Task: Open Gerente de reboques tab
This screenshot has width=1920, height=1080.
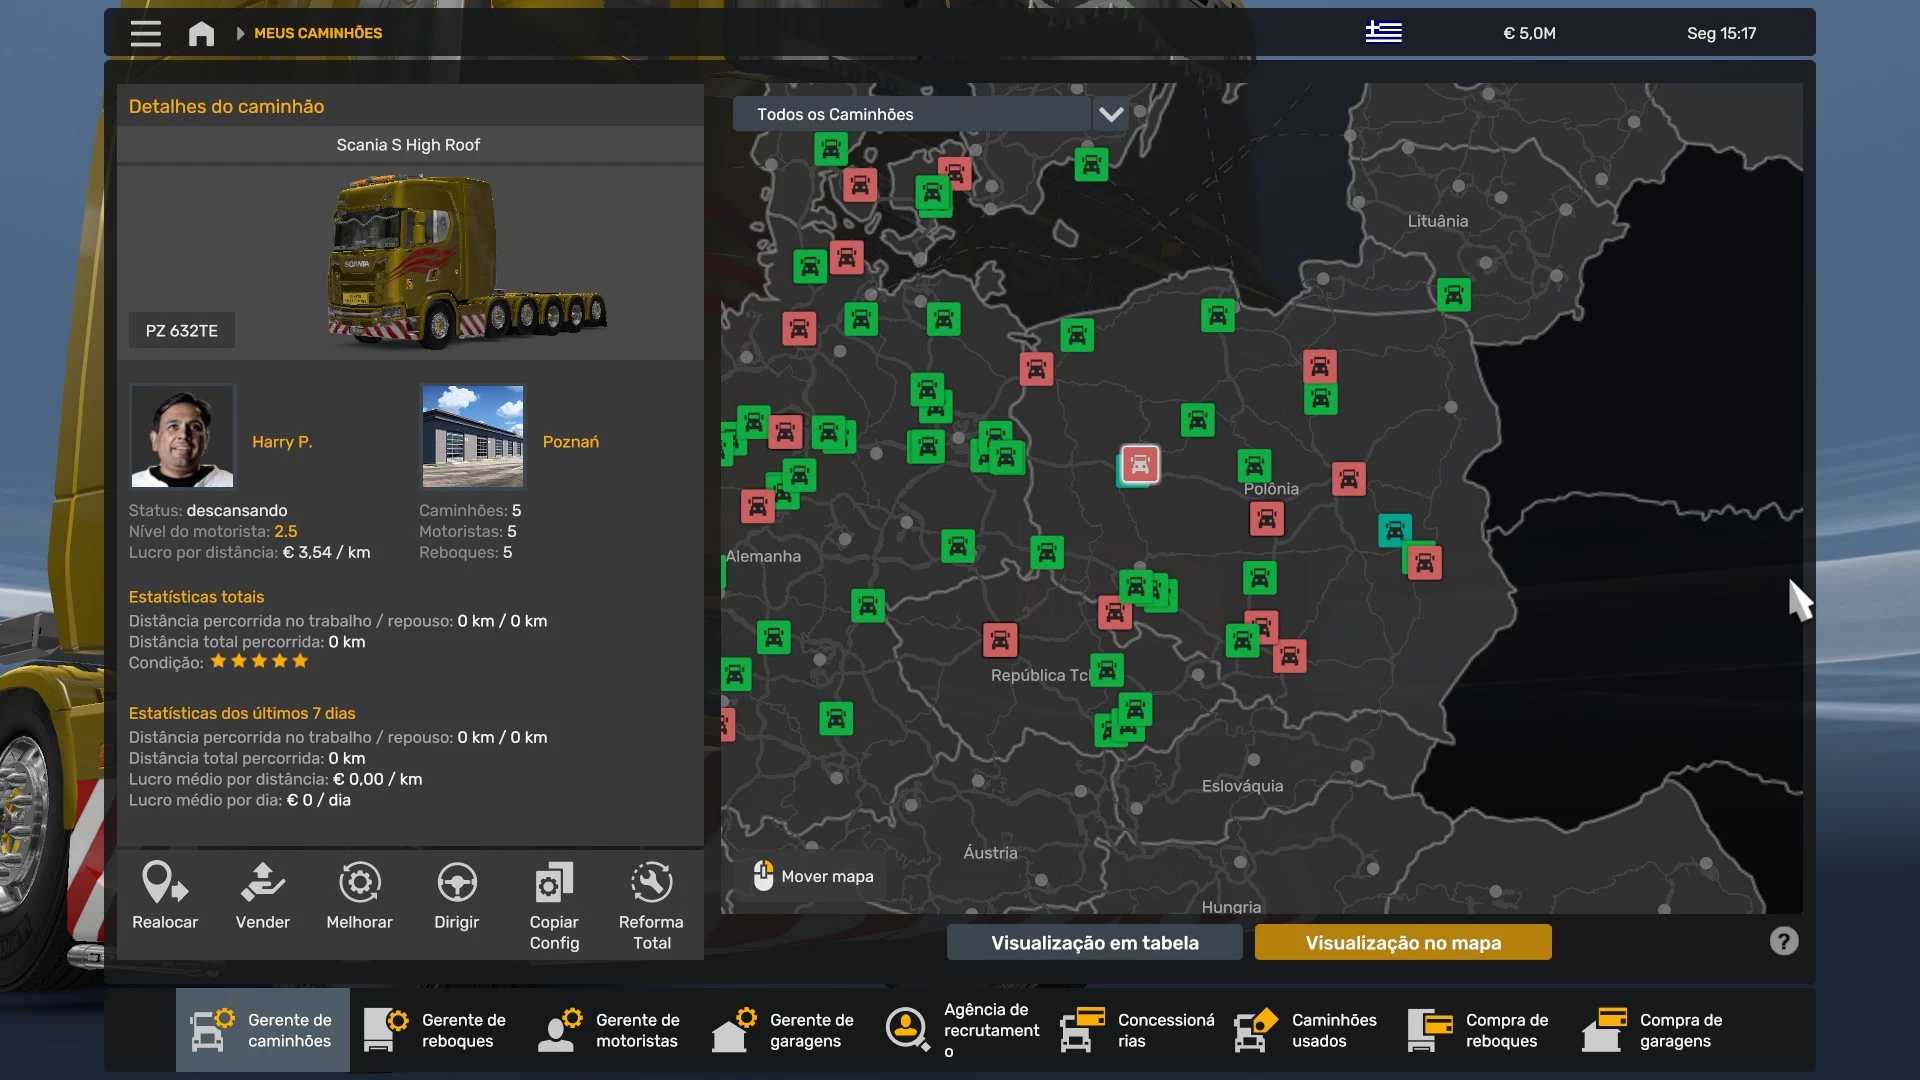Action: (x=437, y=1030)
